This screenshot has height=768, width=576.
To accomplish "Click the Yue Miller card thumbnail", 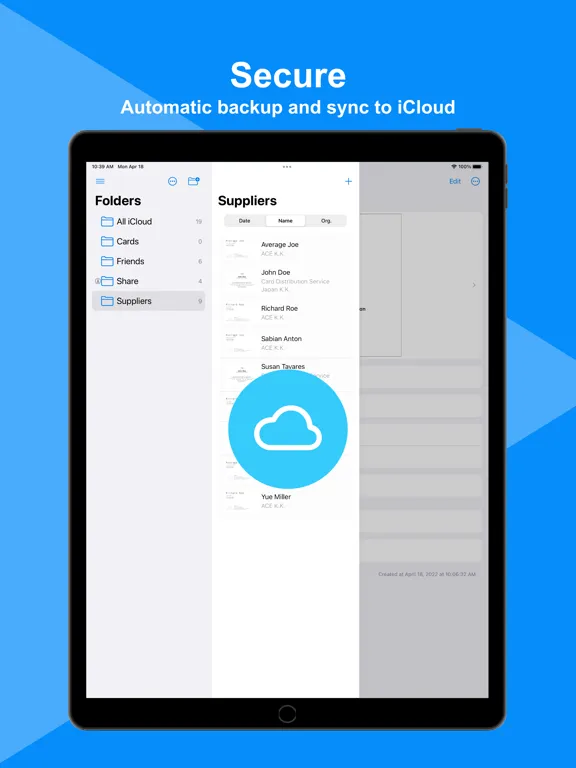I will pyautogui.click(x=238, y=501).
